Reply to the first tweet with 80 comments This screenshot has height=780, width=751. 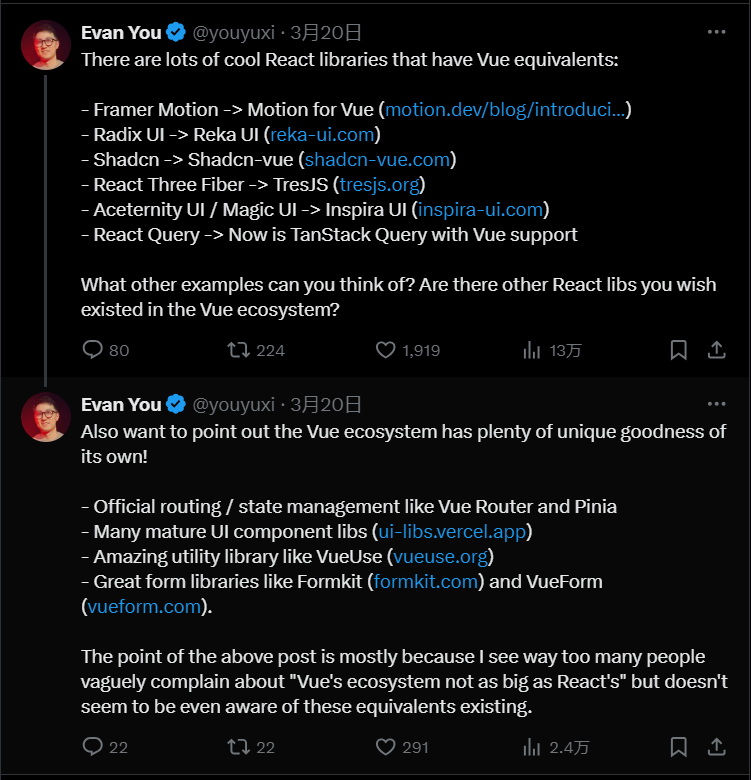pos(105,350)
